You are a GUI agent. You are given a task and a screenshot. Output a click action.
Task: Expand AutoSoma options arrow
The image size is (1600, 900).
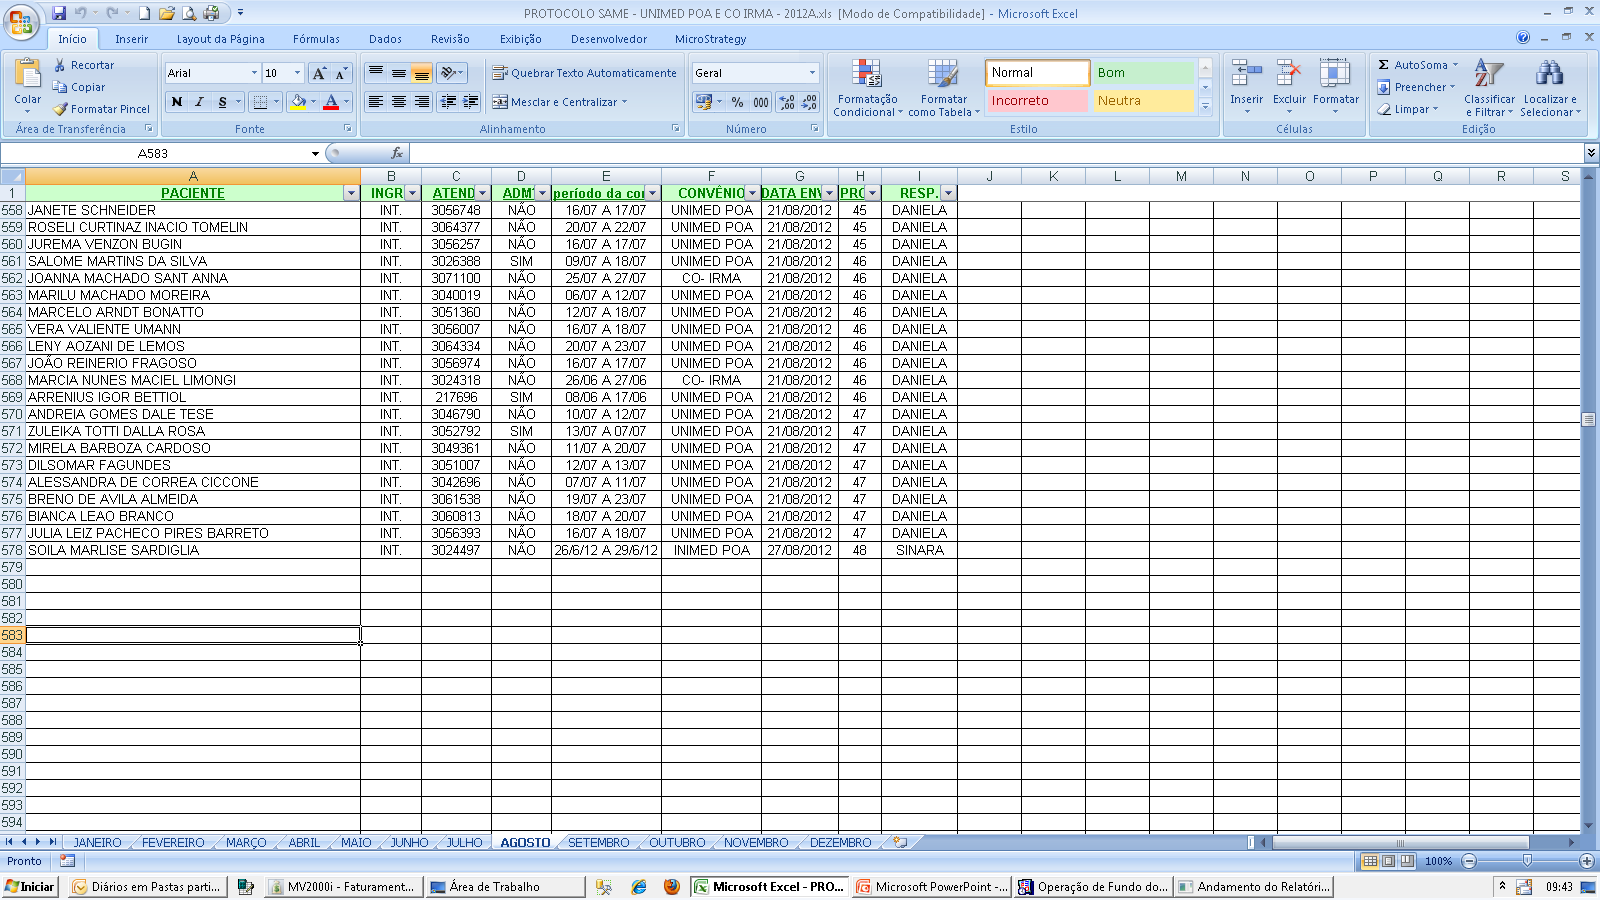(x=1456, y=65)
